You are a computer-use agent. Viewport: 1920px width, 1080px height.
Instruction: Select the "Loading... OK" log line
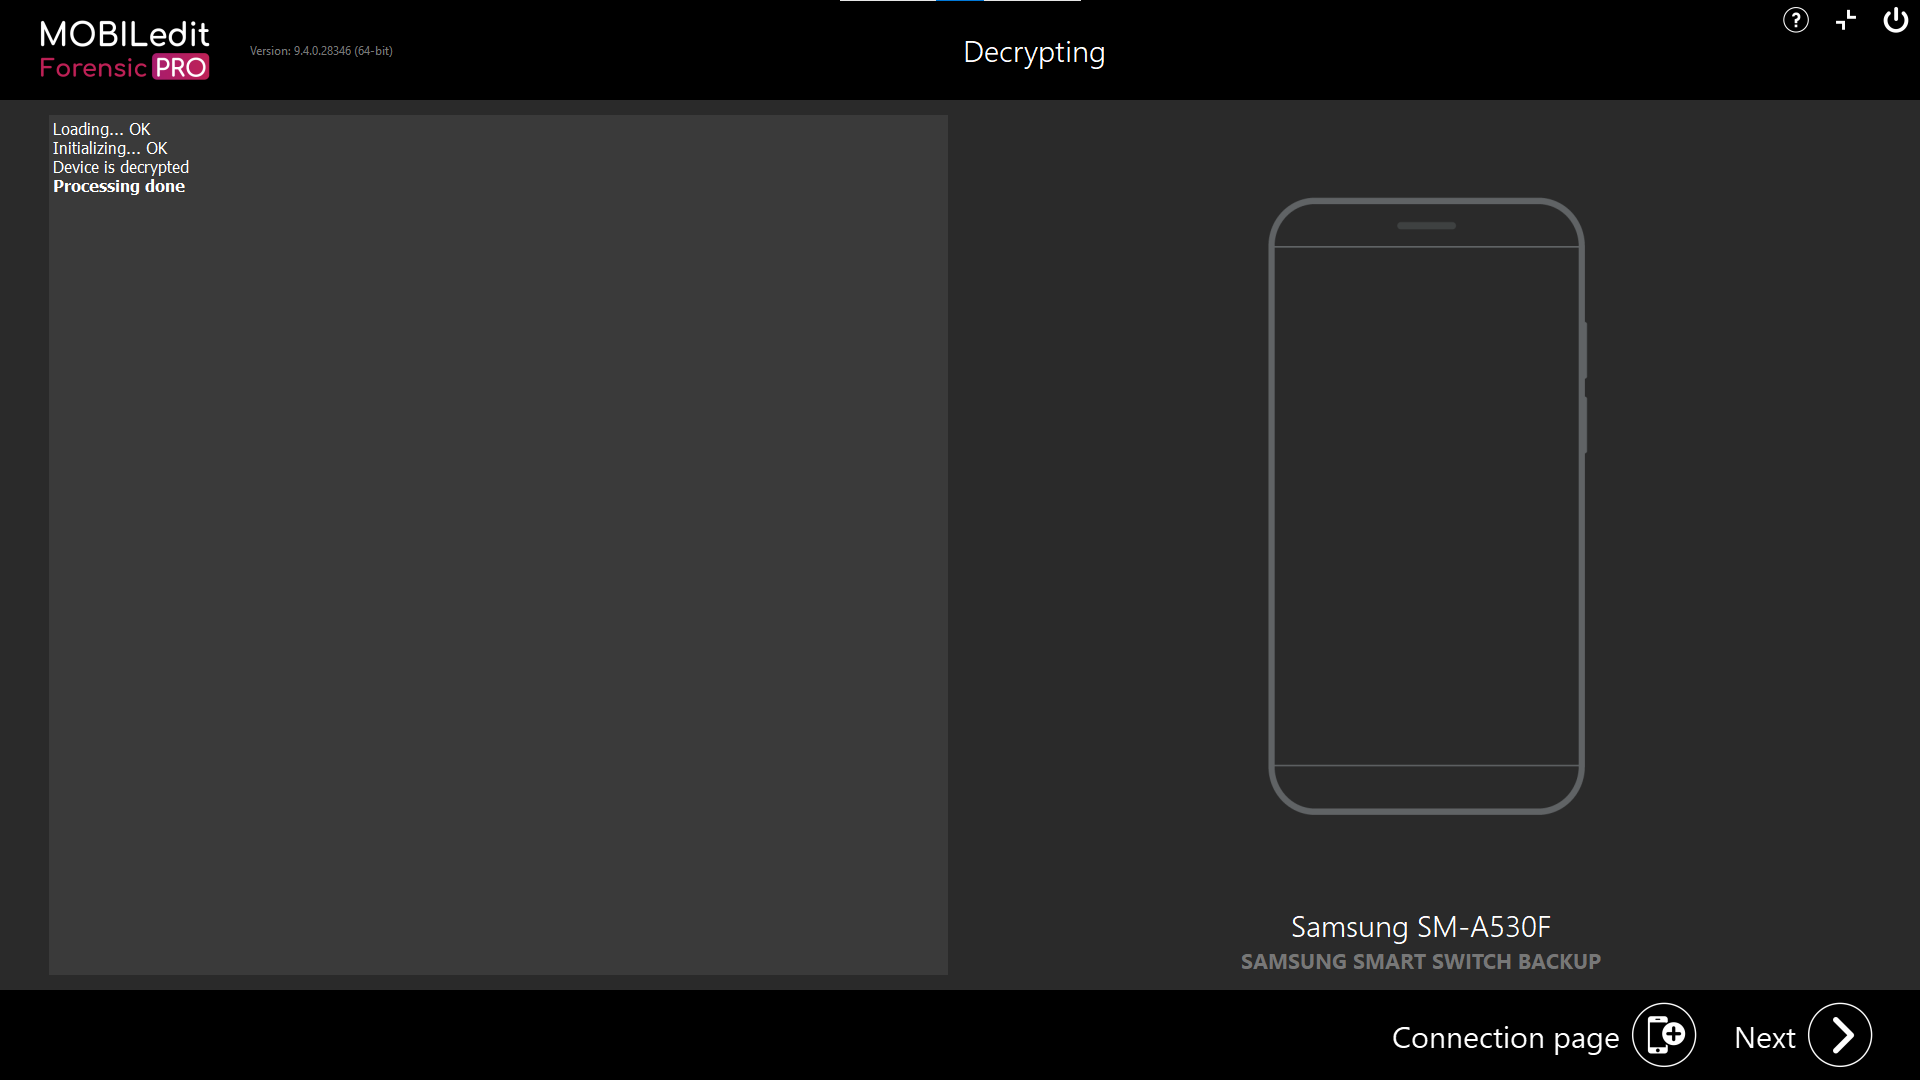pos(101,129)
